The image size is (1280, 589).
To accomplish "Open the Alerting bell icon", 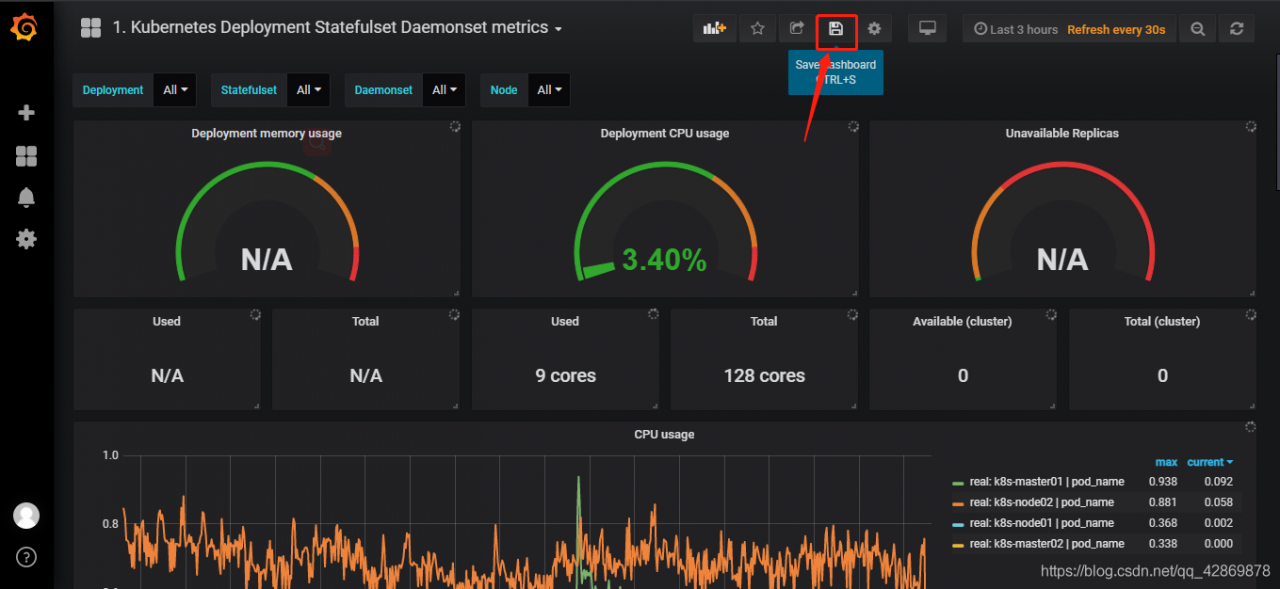I will [27, 198].
